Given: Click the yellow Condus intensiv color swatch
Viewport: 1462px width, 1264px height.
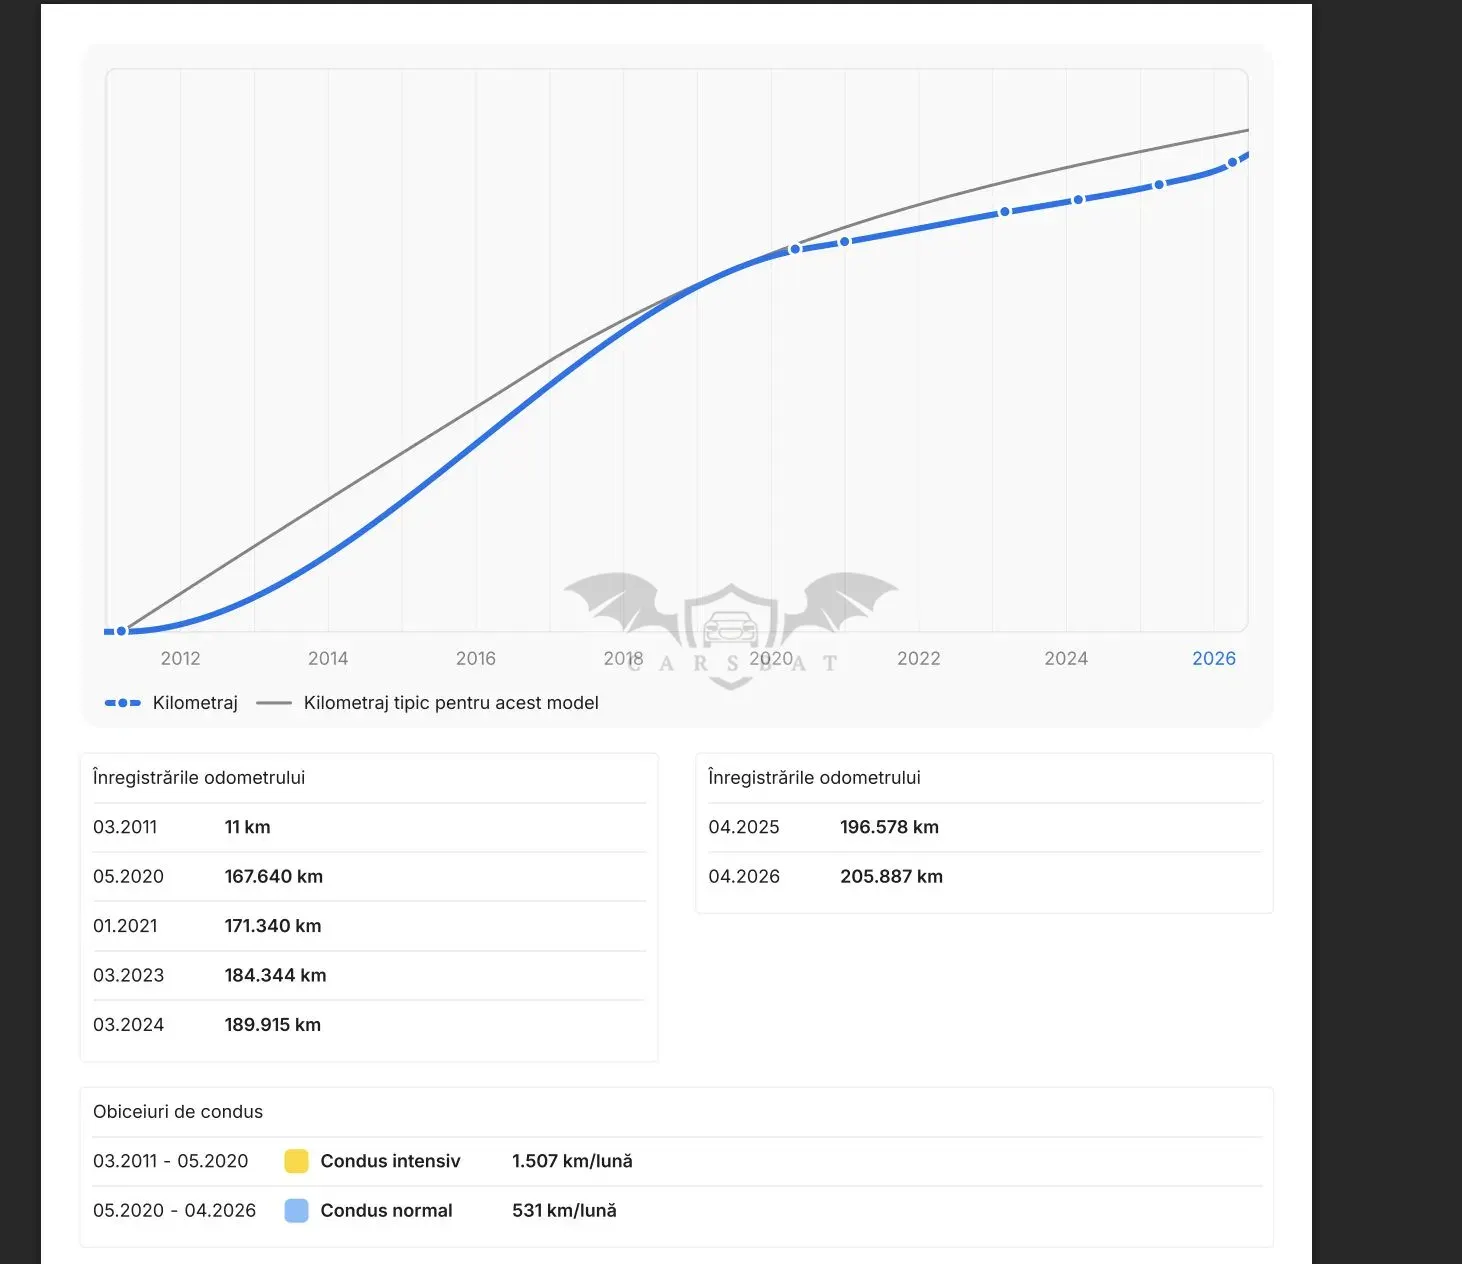Looking at the screenshot, I should [x=297, y=1161].
